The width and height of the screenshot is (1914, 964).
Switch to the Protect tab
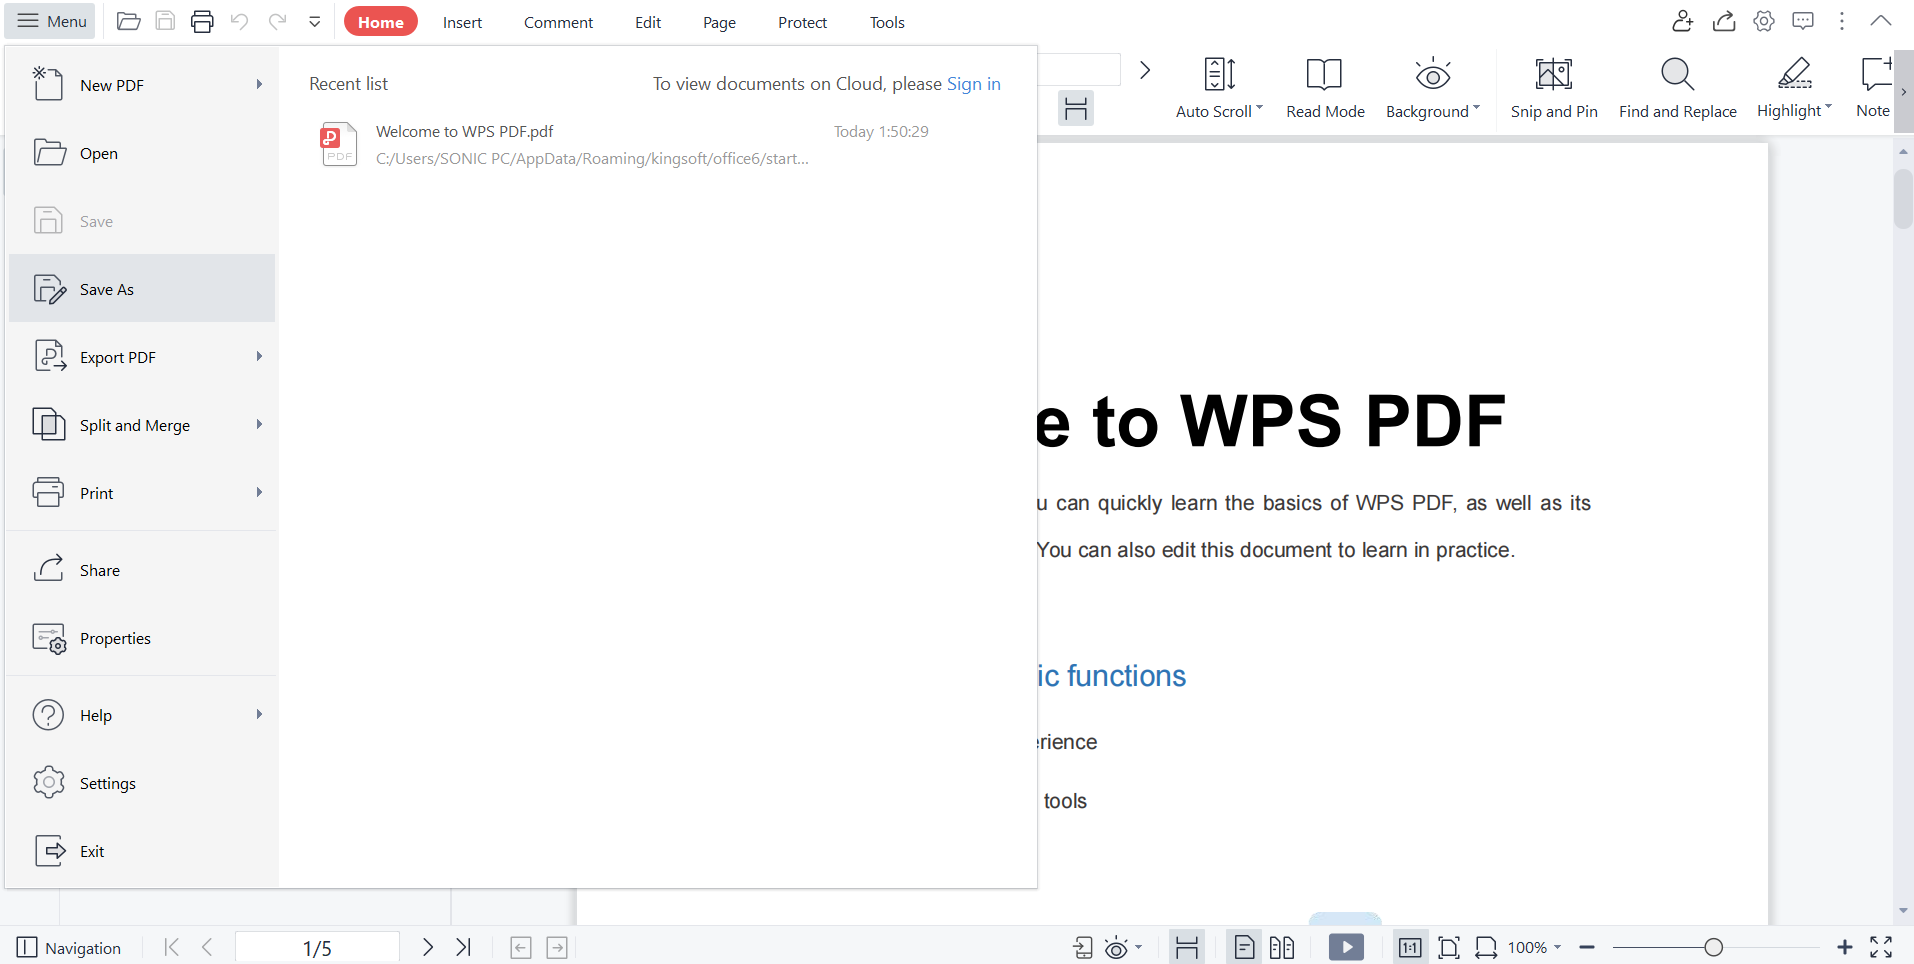802,22
